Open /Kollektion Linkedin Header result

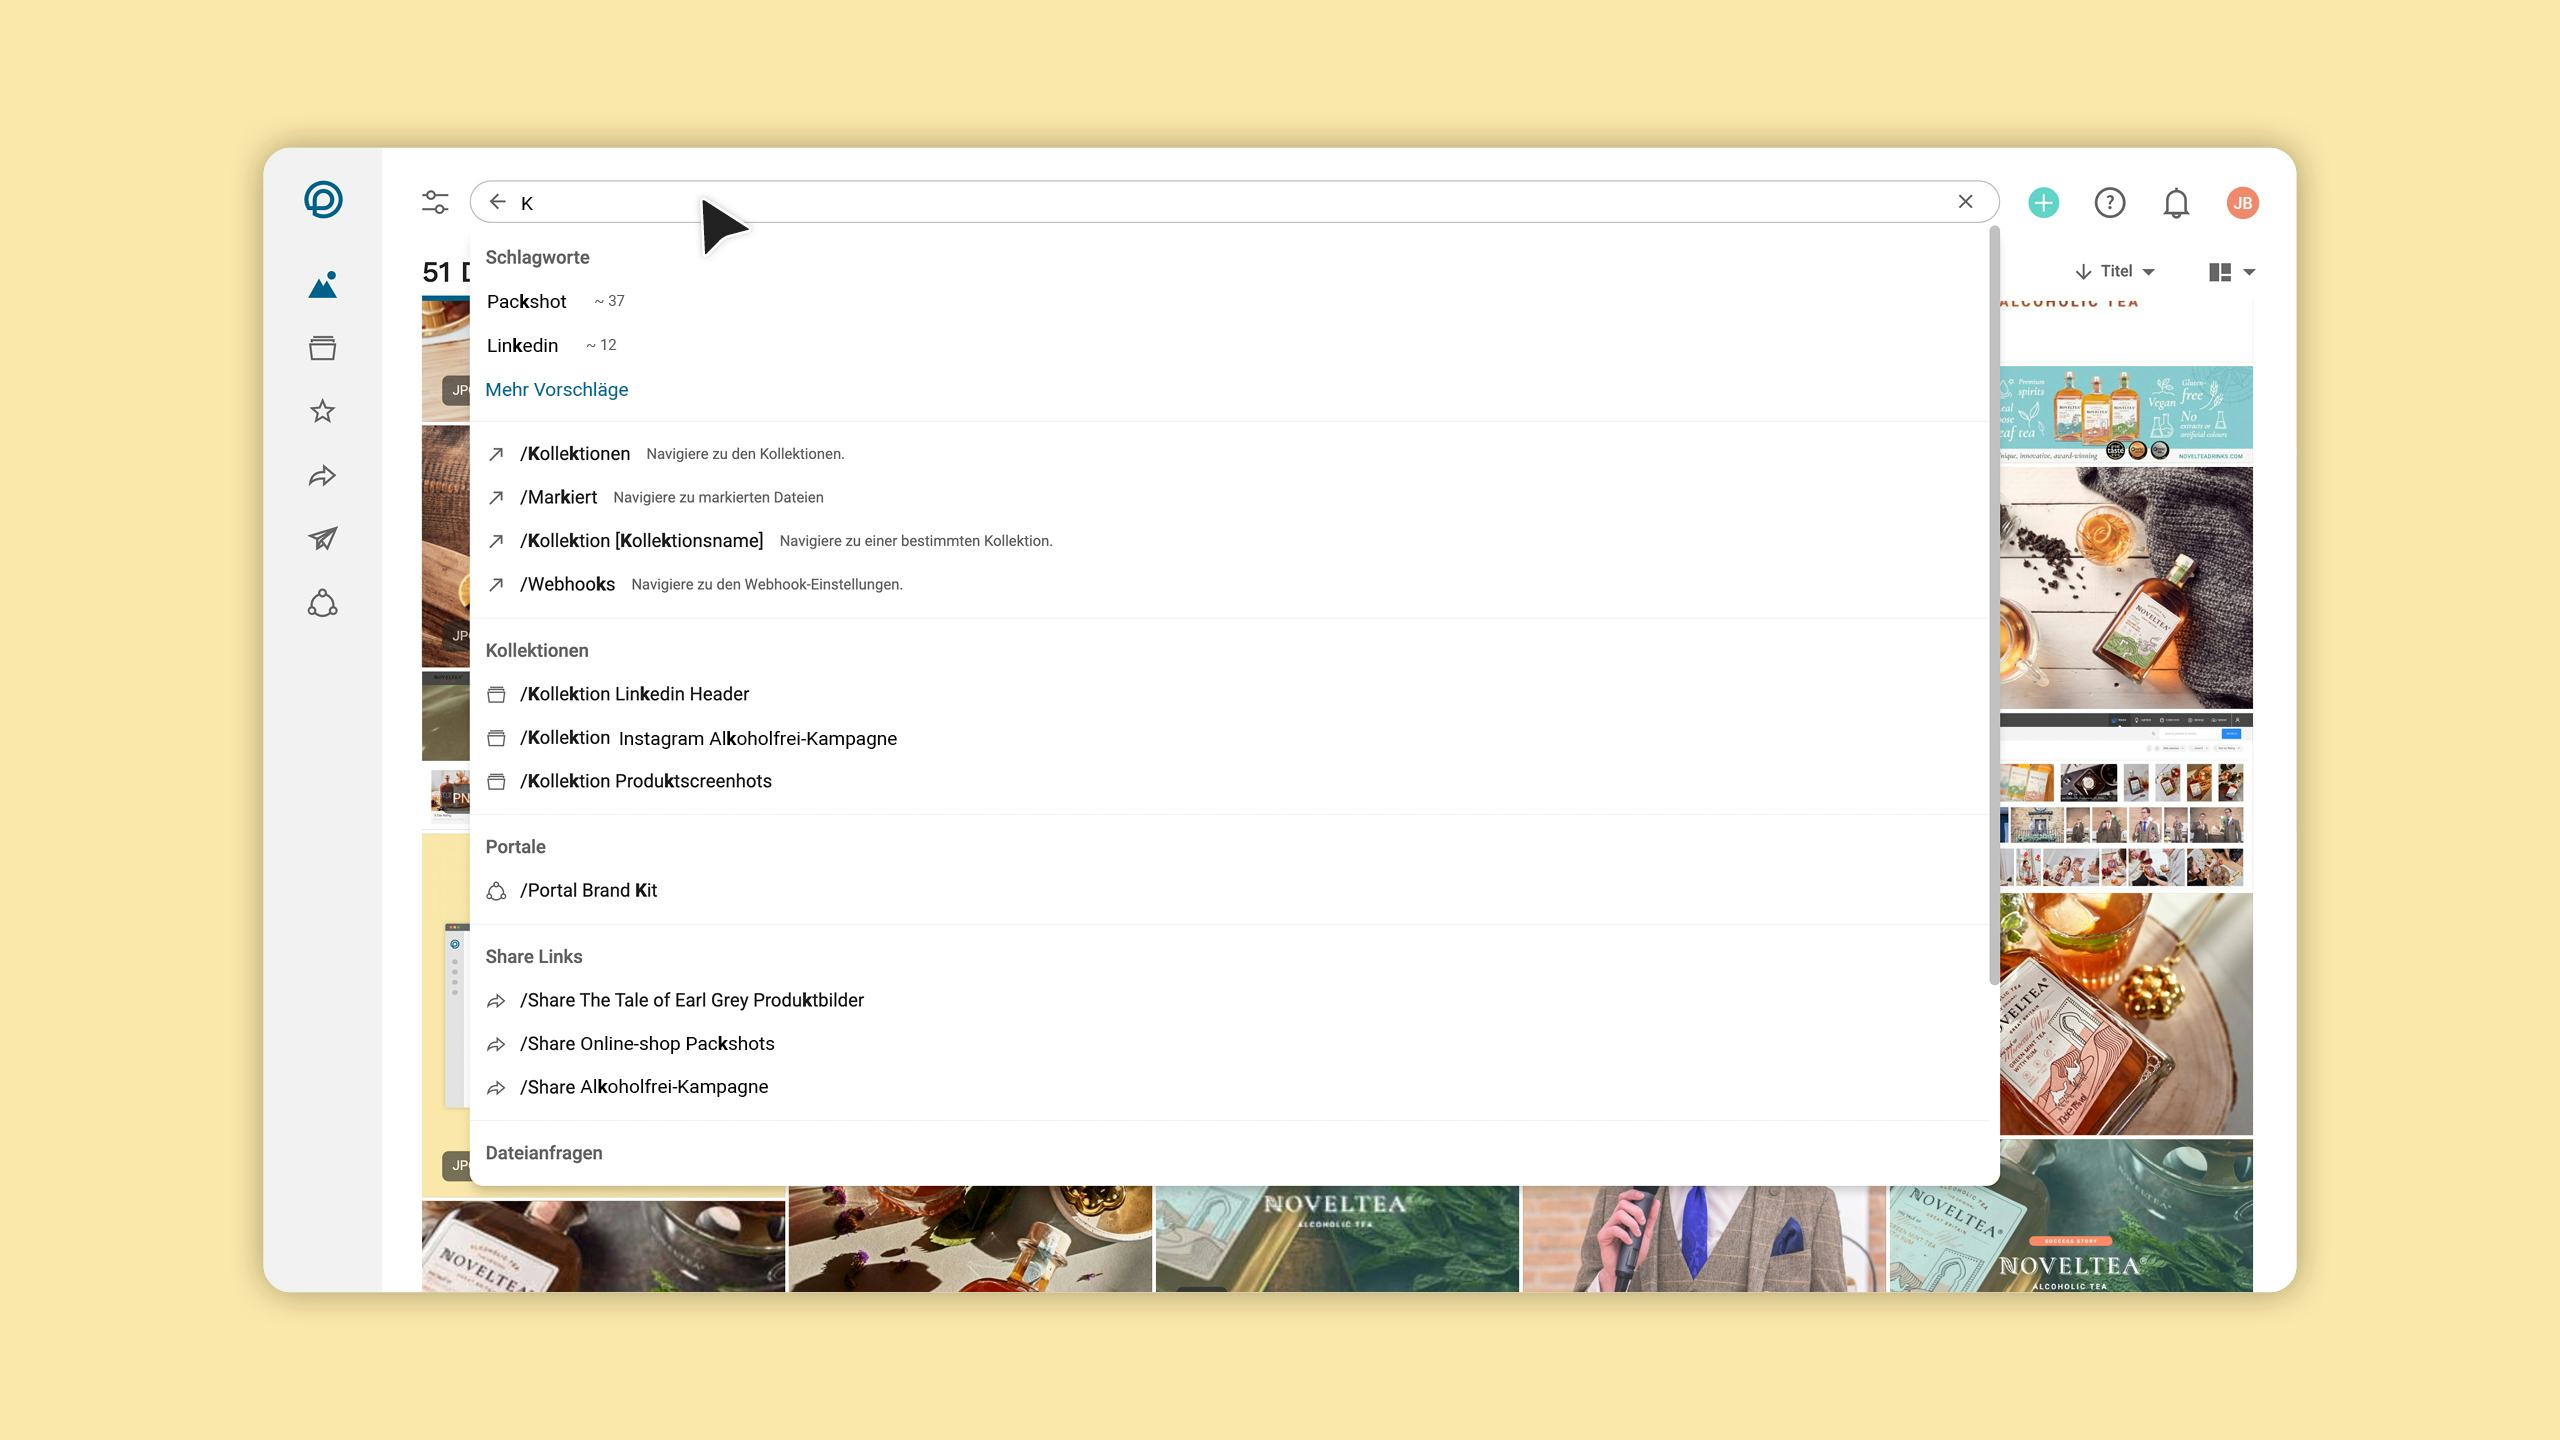pos(634,694)
